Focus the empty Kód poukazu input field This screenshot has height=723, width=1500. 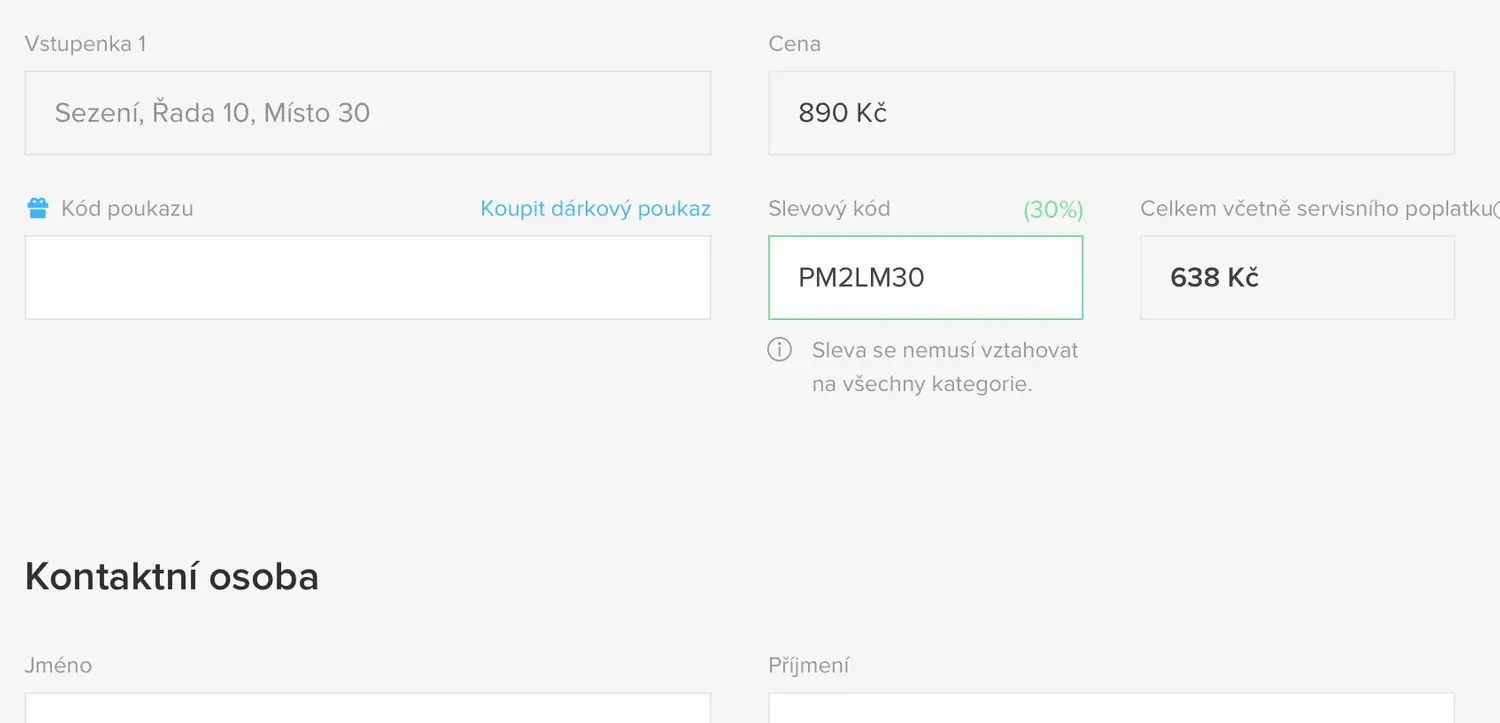coord(367,278)
